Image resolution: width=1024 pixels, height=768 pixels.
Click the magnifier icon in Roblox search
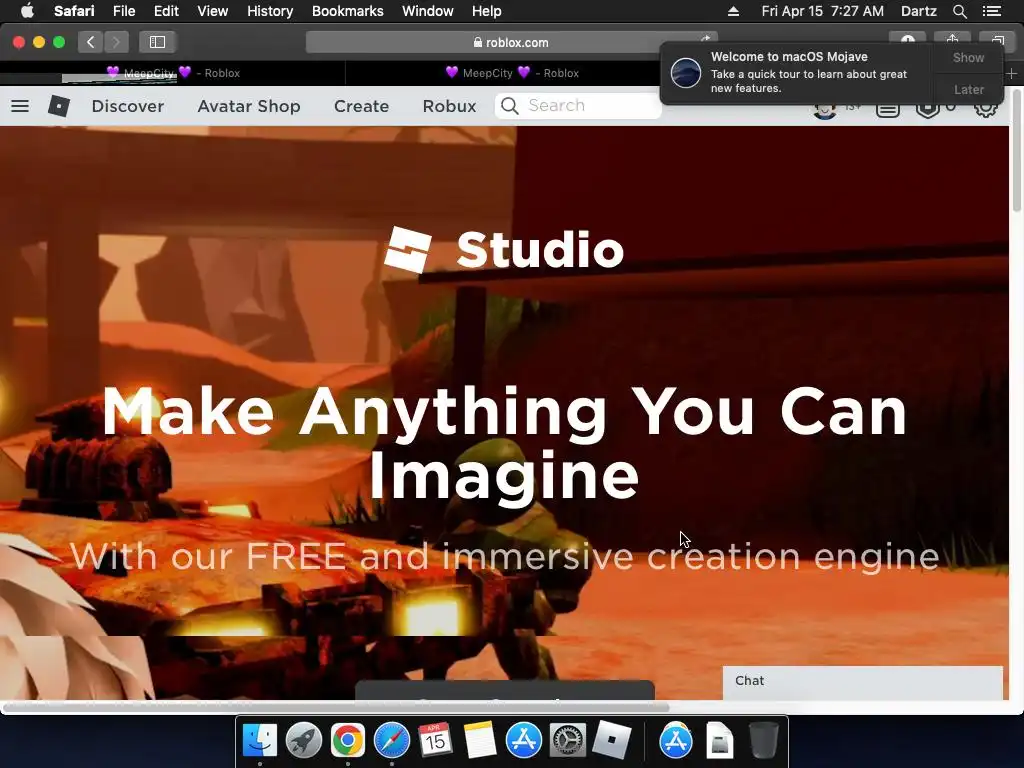point(510,106)
